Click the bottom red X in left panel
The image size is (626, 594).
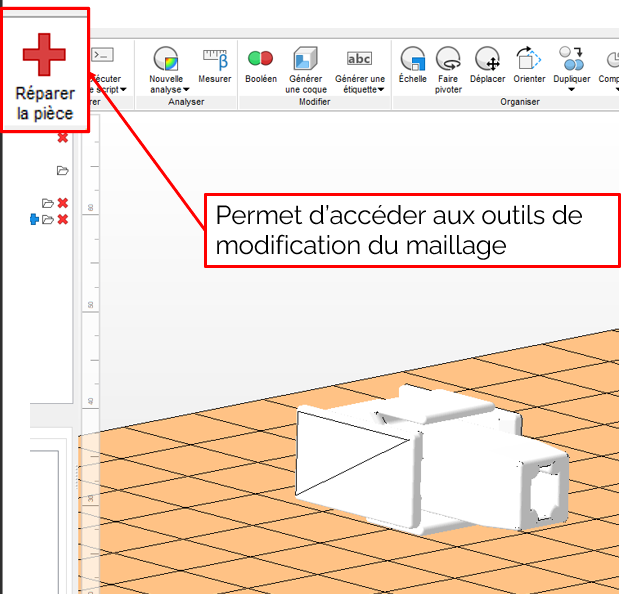tap(62, 219)
